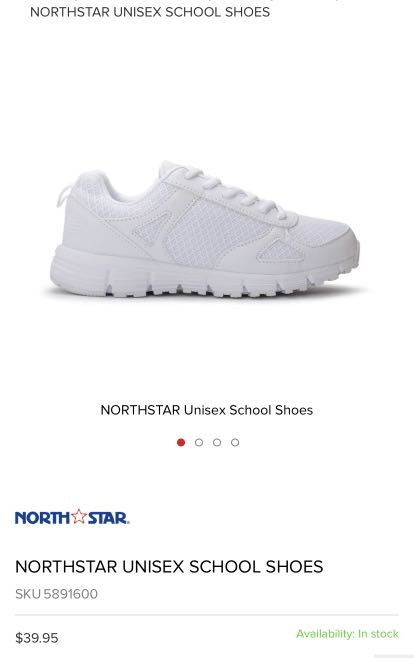
Task: Click the image caption NORTHSTAR Unisex School Shoes
Action: (206, 410)
